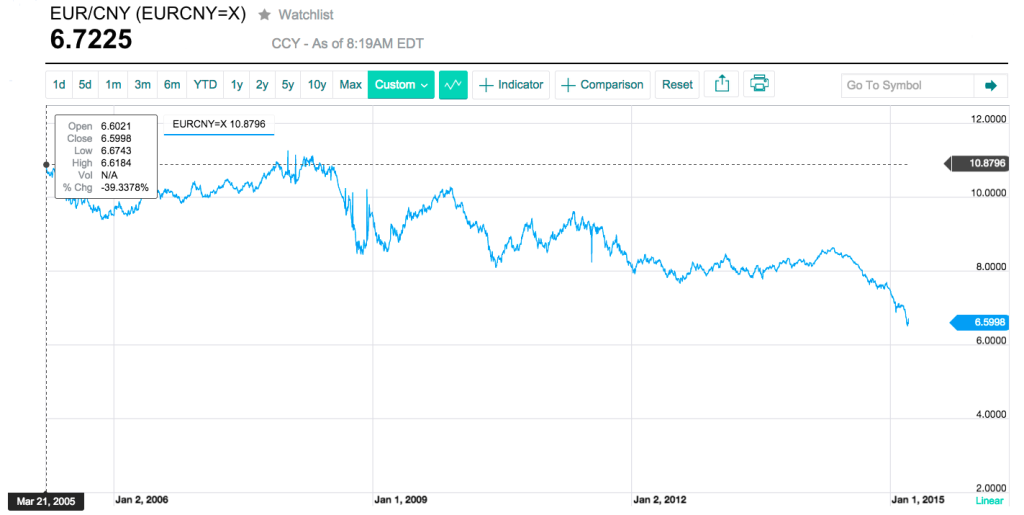Click the EURCNY=X series legend label

(219, 124)
